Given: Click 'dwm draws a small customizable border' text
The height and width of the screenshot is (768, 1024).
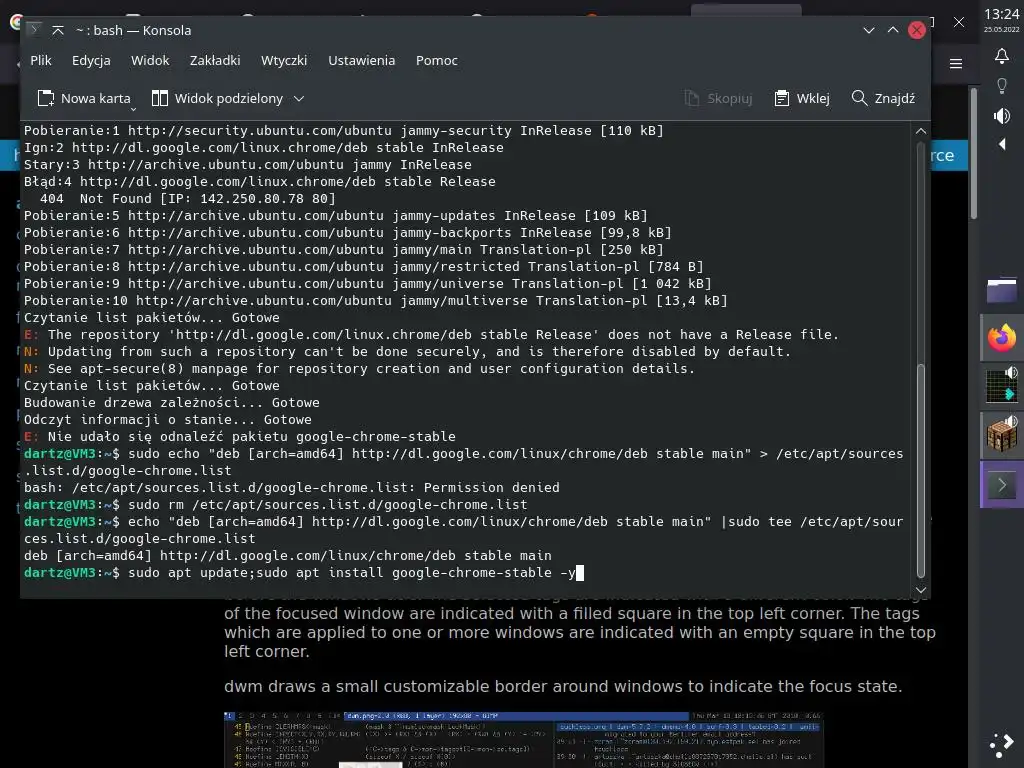Looking at the screenshot, I should 563,686.
